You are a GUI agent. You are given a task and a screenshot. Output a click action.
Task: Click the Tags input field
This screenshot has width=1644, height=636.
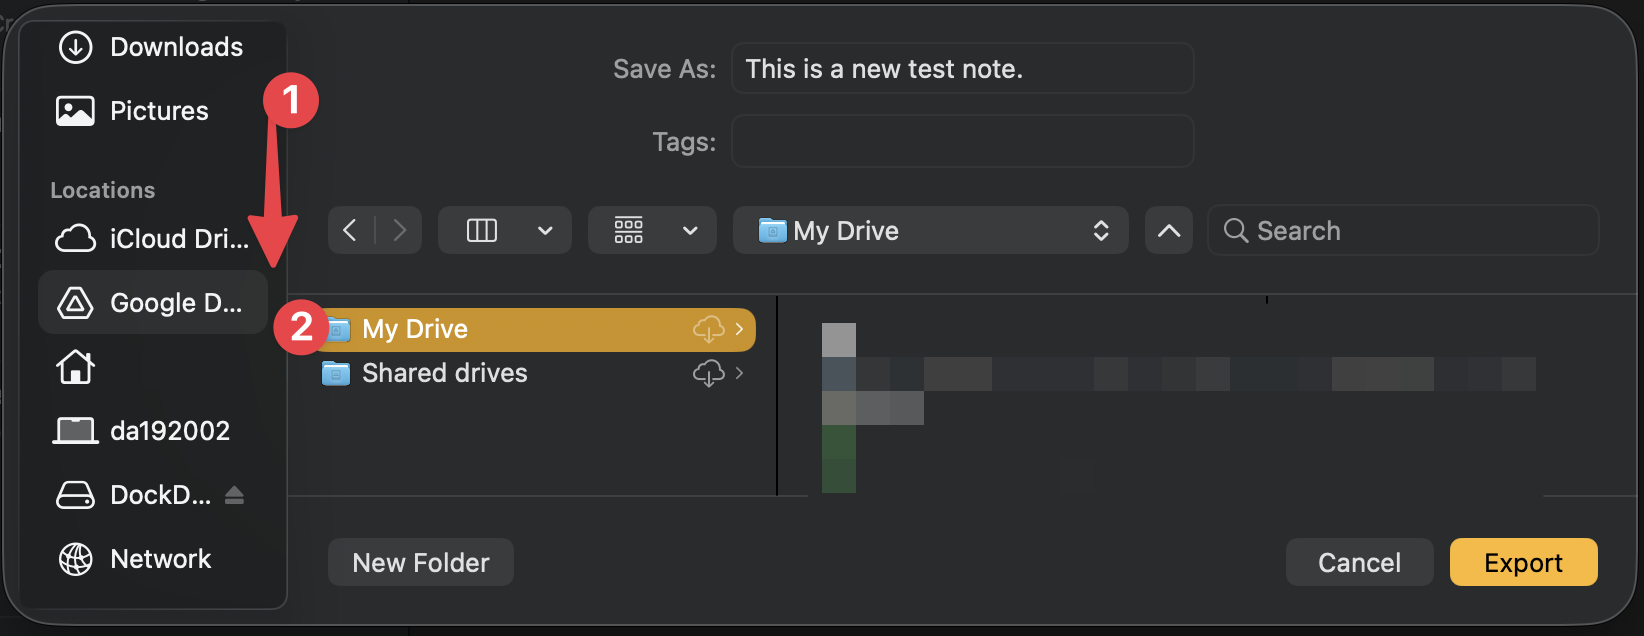[x=962, y=141]
